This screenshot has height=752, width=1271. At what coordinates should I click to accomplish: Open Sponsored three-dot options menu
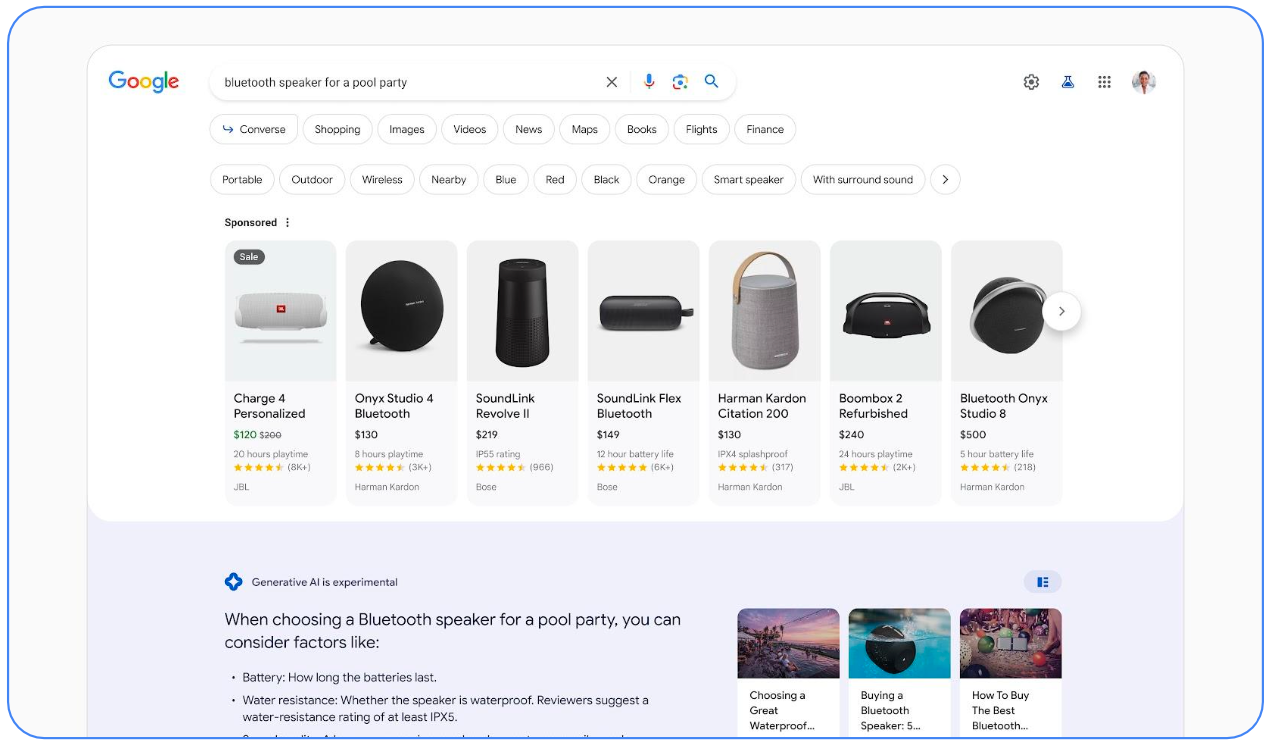(288, 223)
